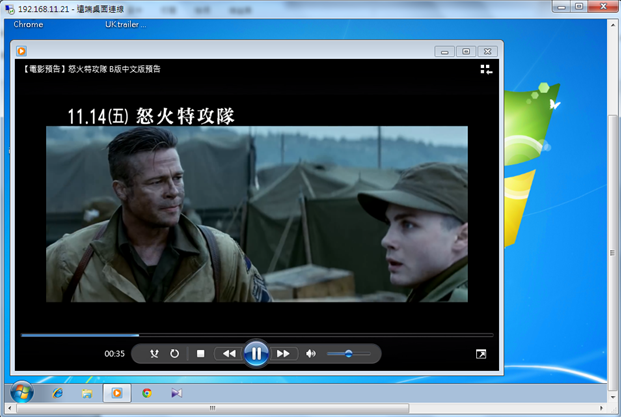Stop the video with the square button
The width and height of the screenshot is (621, 417).
coord(200,353)
